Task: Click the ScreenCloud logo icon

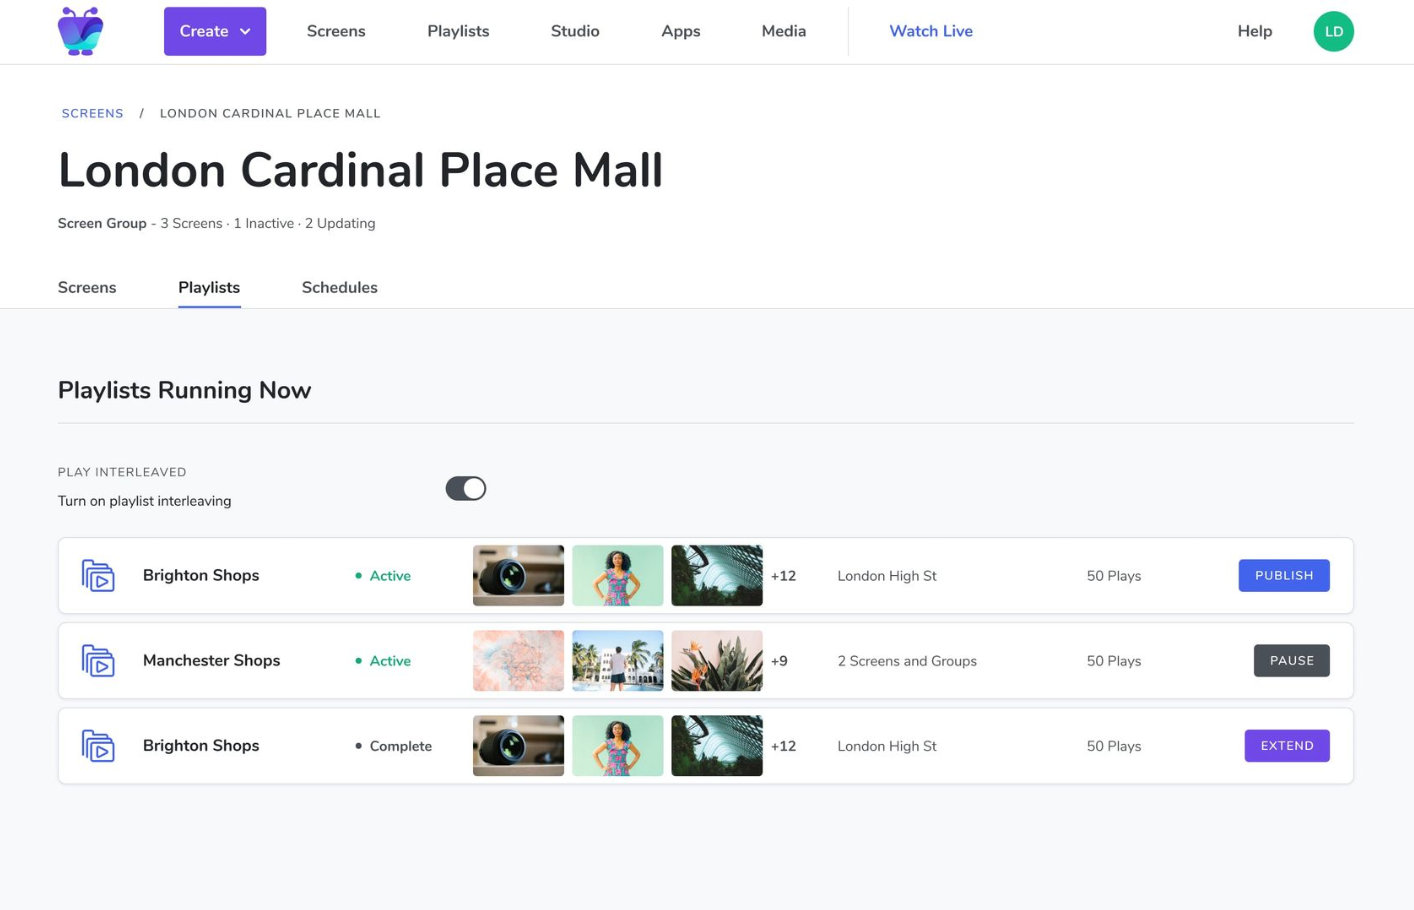Action: coord(80,31)
